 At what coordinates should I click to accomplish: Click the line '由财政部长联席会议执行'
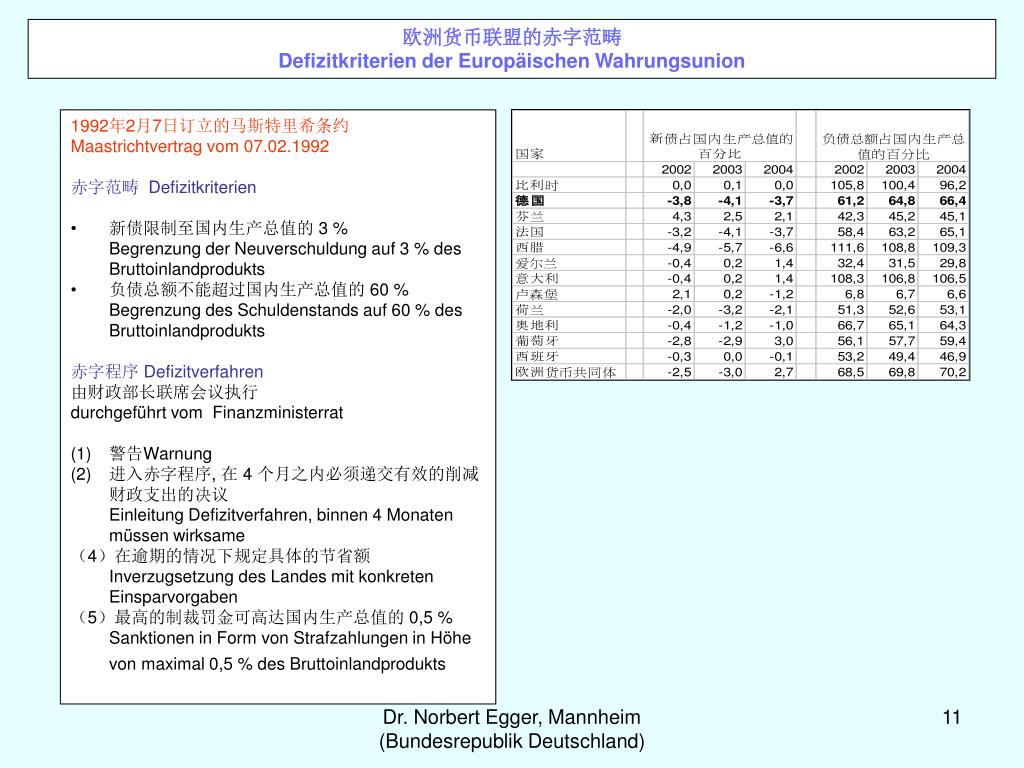pyautogui.click(x=164, y=392)
